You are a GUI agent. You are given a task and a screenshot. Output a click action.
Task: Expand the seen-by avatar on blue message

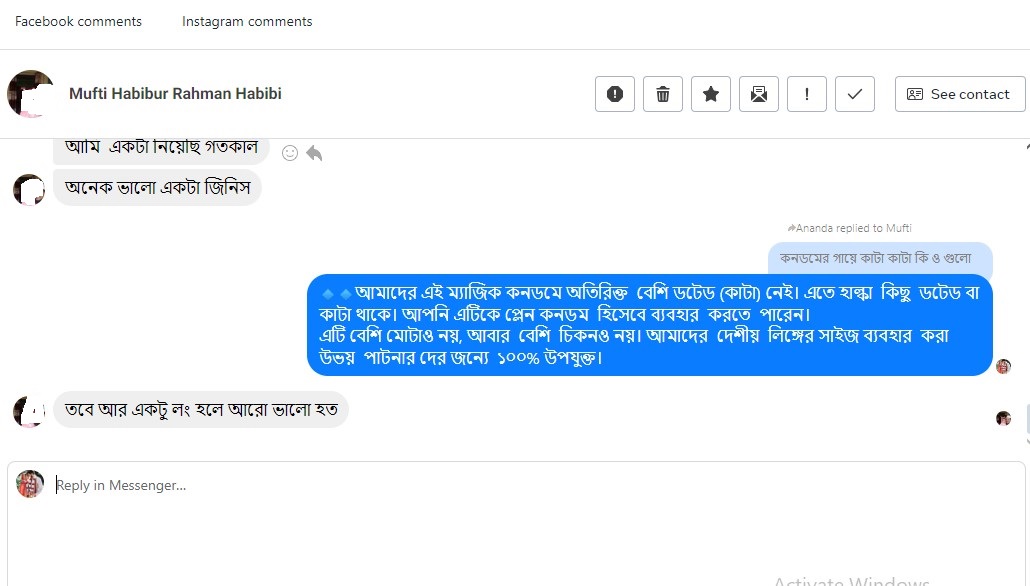(1003, 366)
